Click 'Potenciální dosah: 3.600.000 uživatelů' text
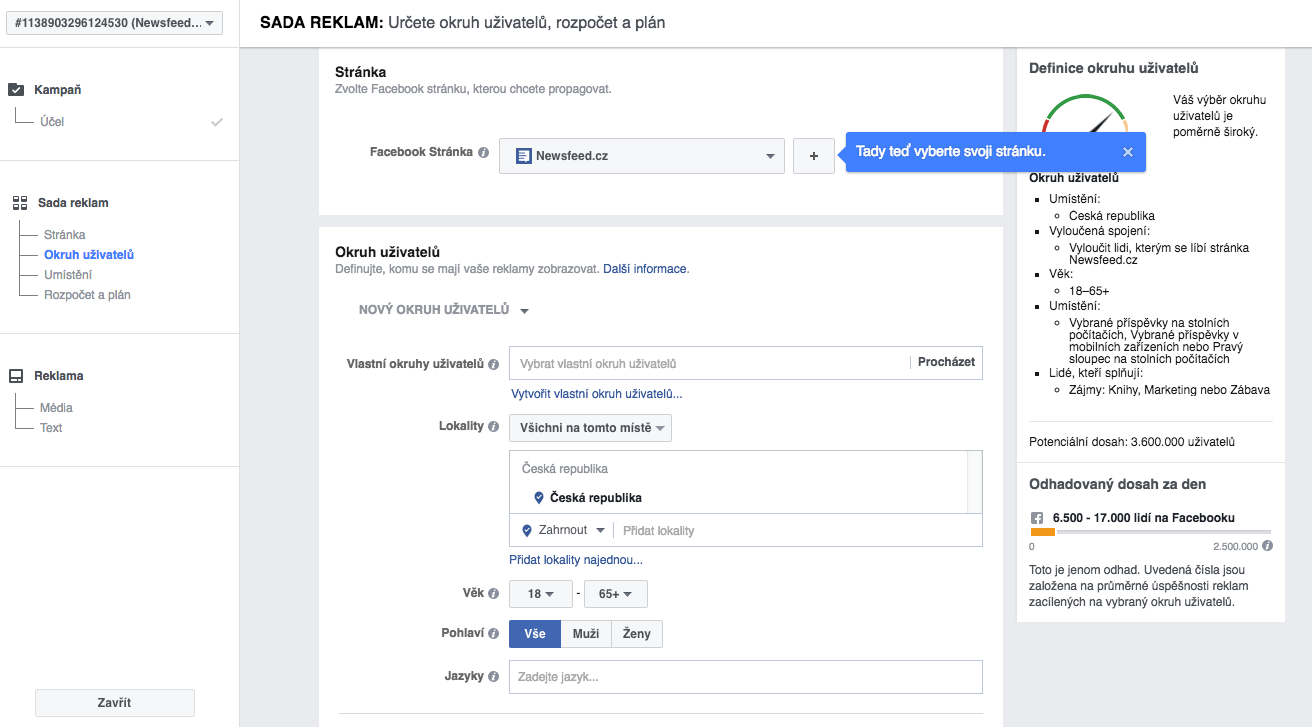The width and height of the screenshot is (1312, 727). (1132, 442)
